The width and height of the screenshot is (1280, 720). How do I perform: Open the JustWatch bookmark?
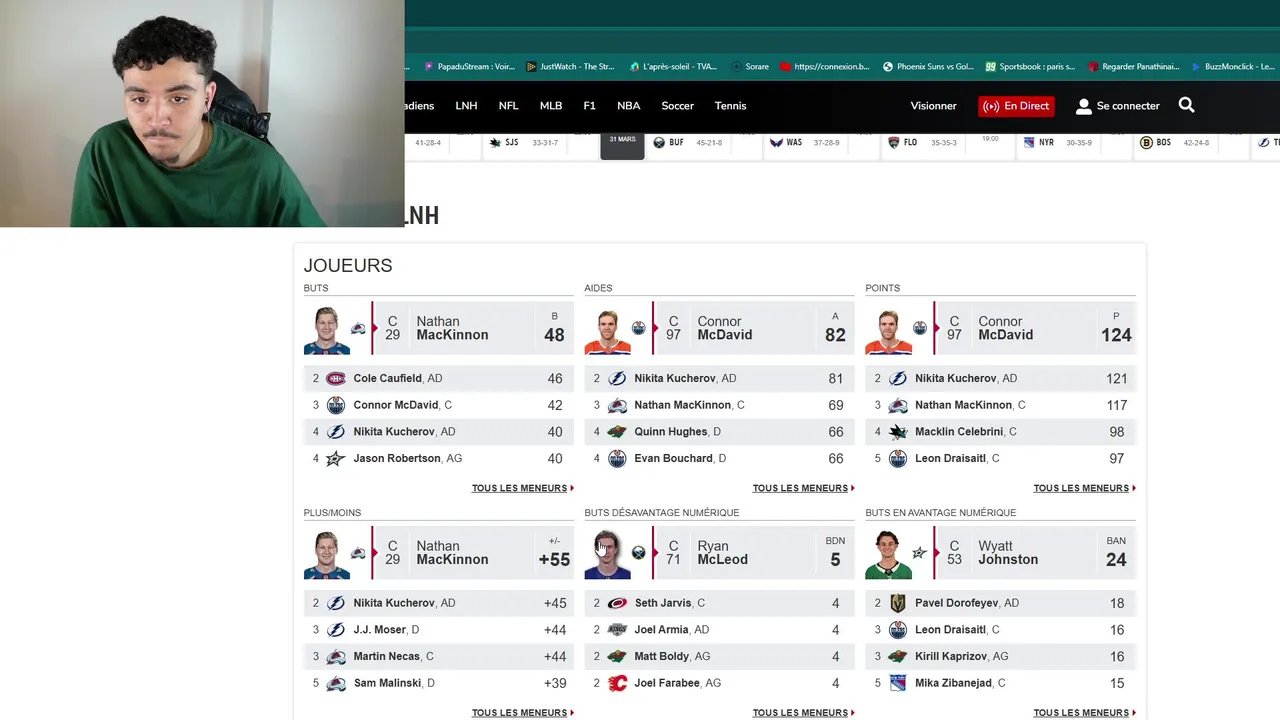click(571, 67)
